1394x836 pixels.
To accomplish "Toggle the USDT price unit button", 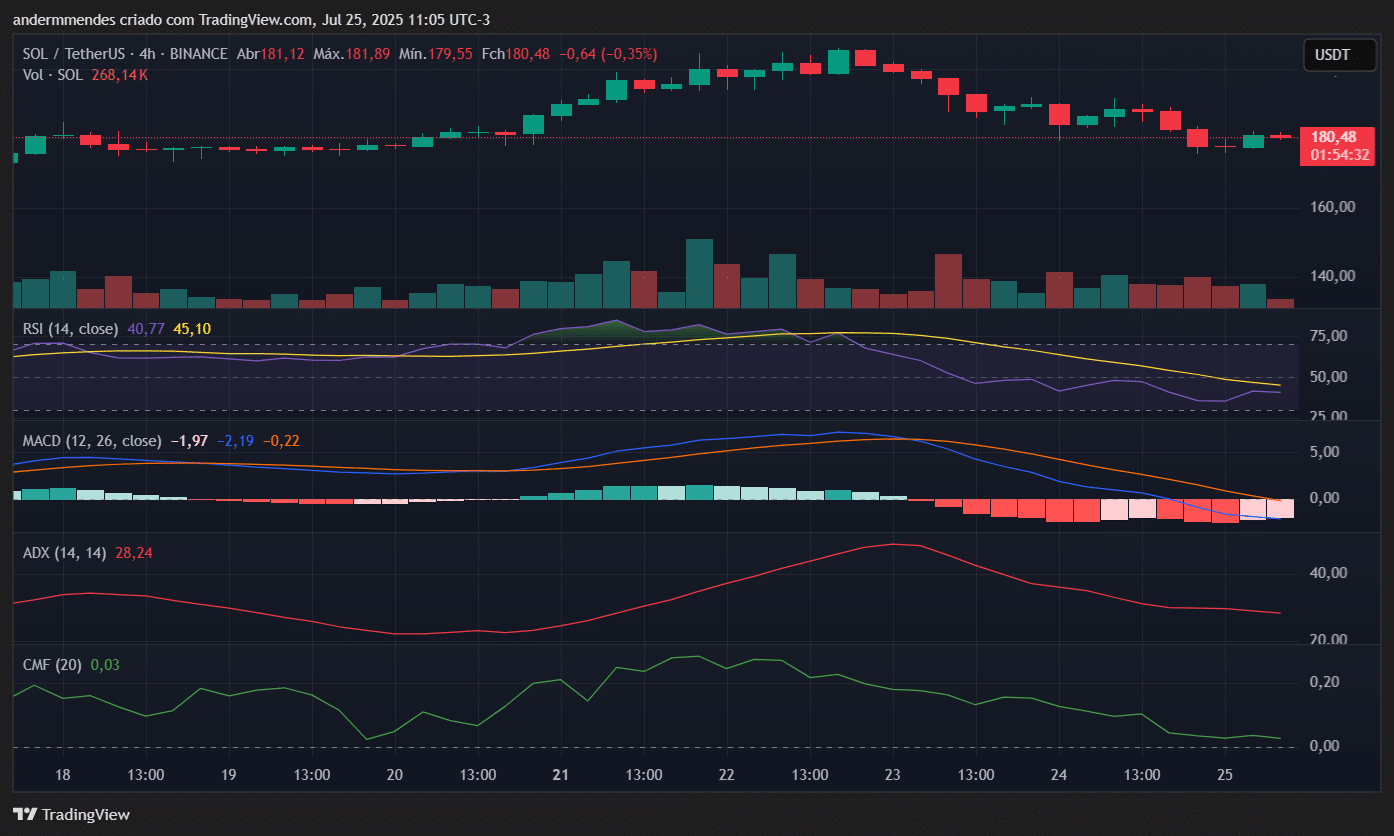I will (1339, 55).
